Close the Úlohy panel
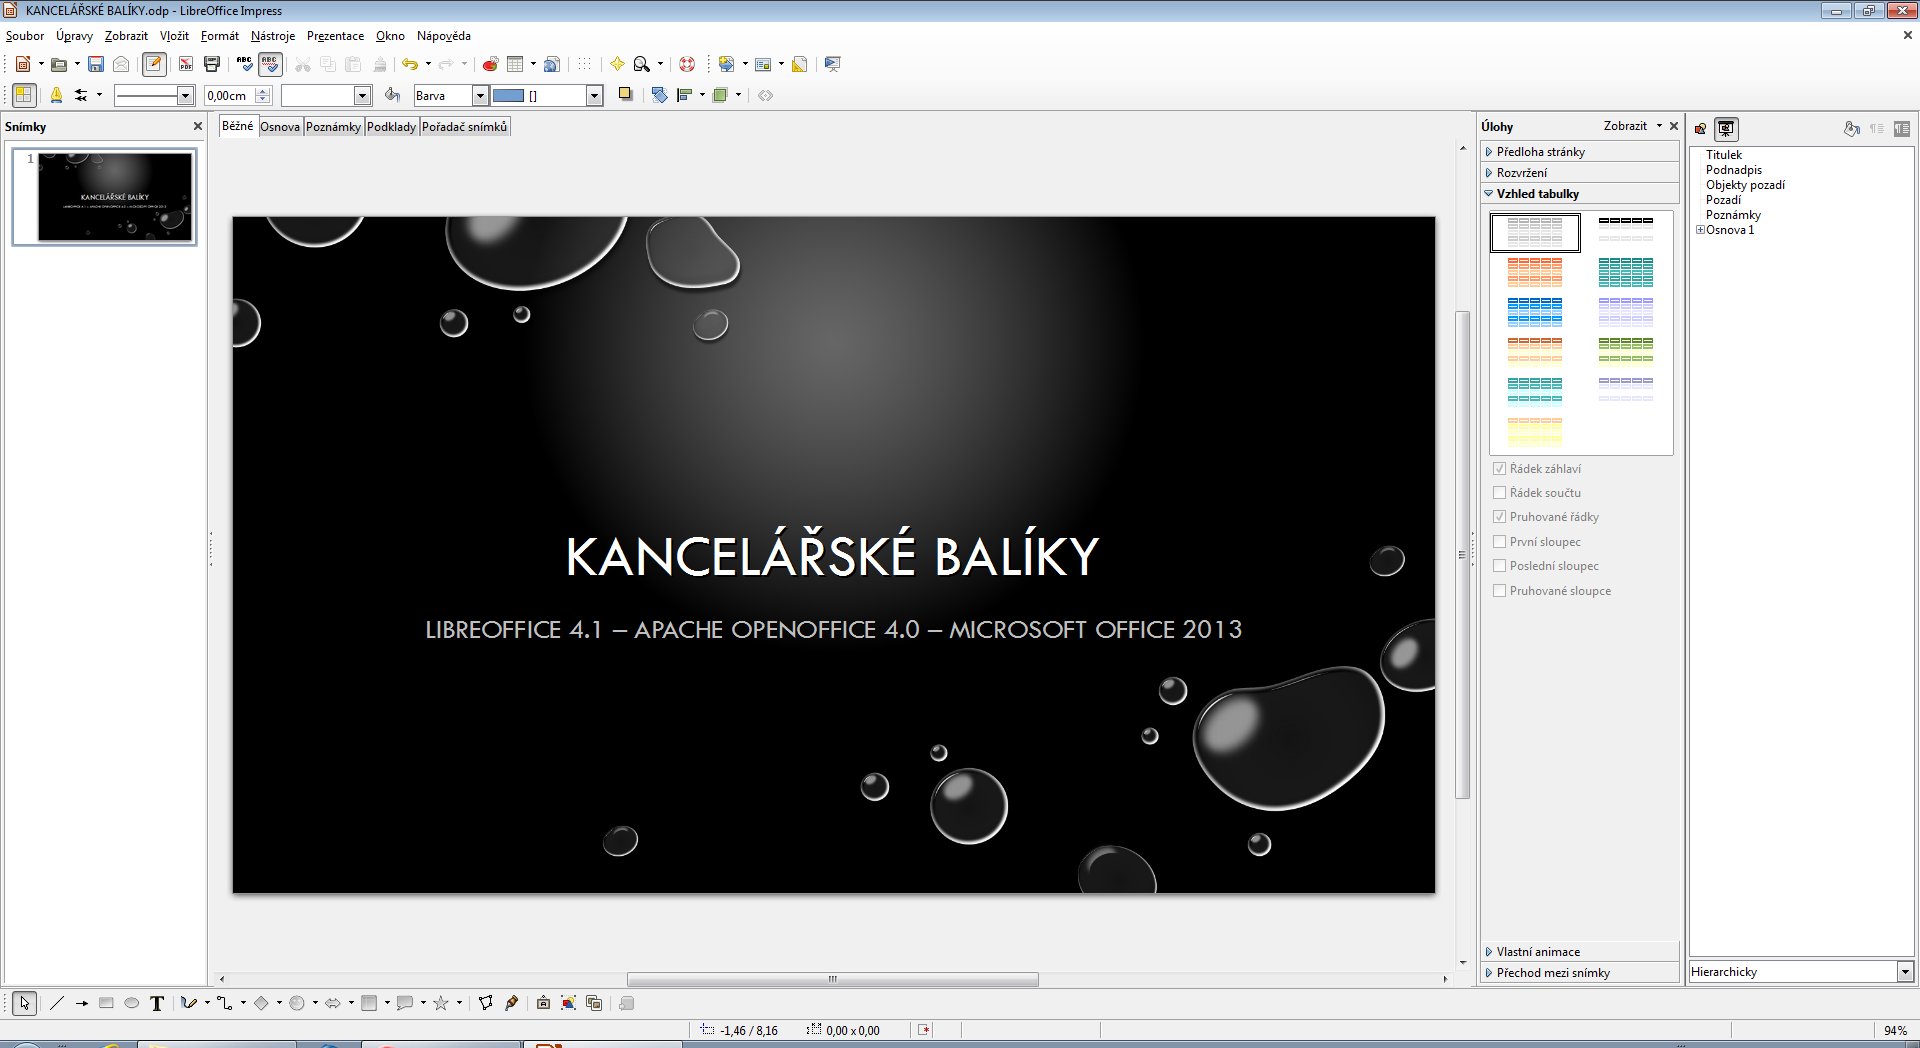1920x1048 pixels. click(1674, 126)
